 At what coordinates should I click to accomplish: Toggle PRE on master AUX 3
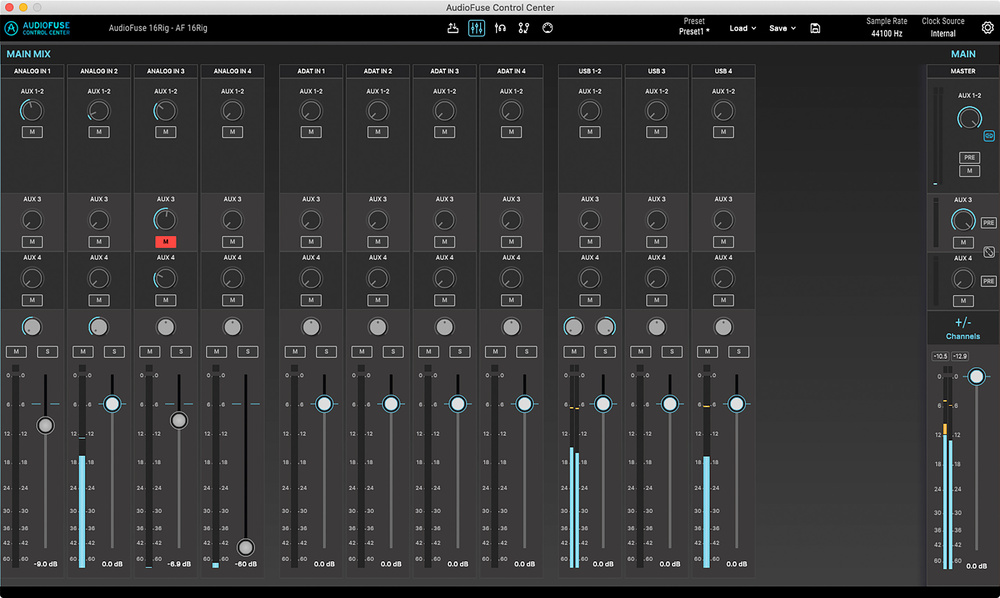[x=988, y=223]
